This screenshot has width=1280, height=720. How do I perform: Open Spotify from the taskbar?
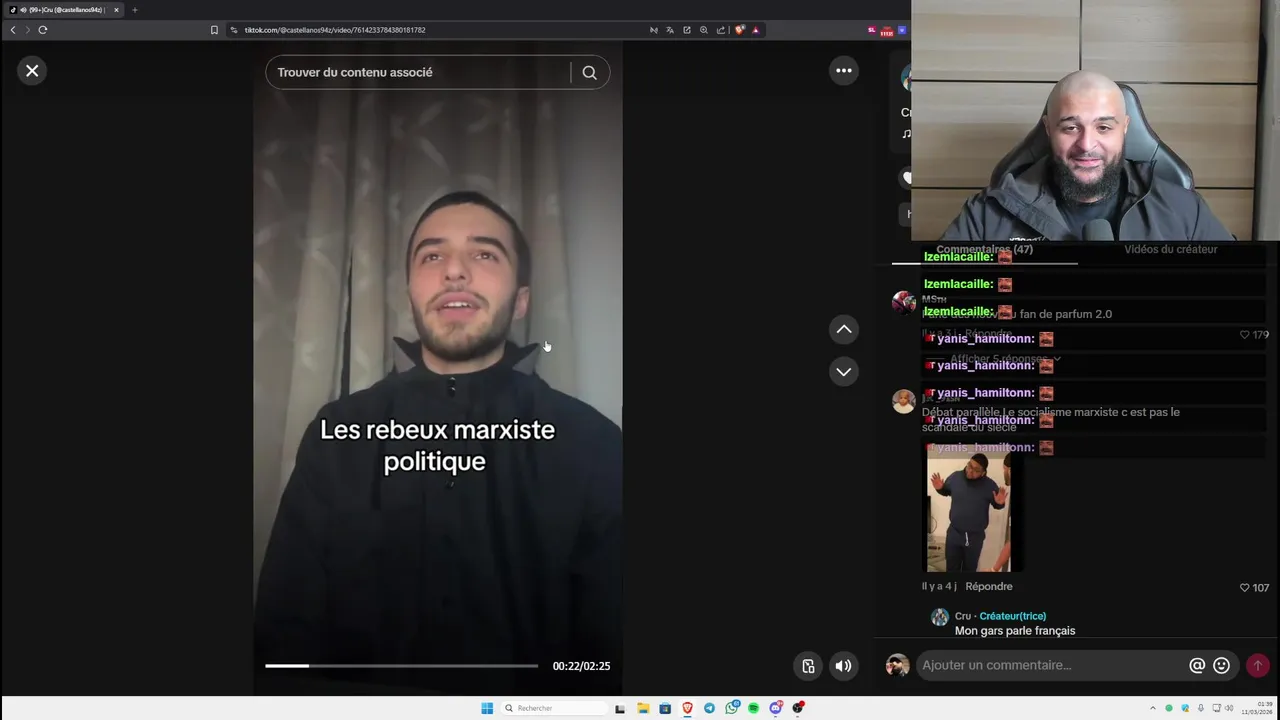[753, 708]
